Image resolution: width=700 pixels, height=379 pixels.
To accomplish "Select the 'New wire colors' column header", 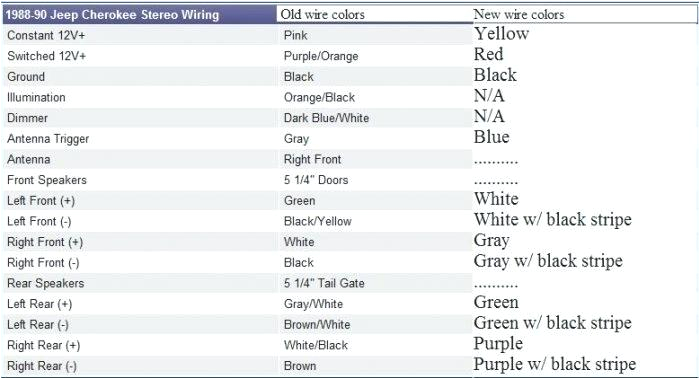I will [519, 14].
